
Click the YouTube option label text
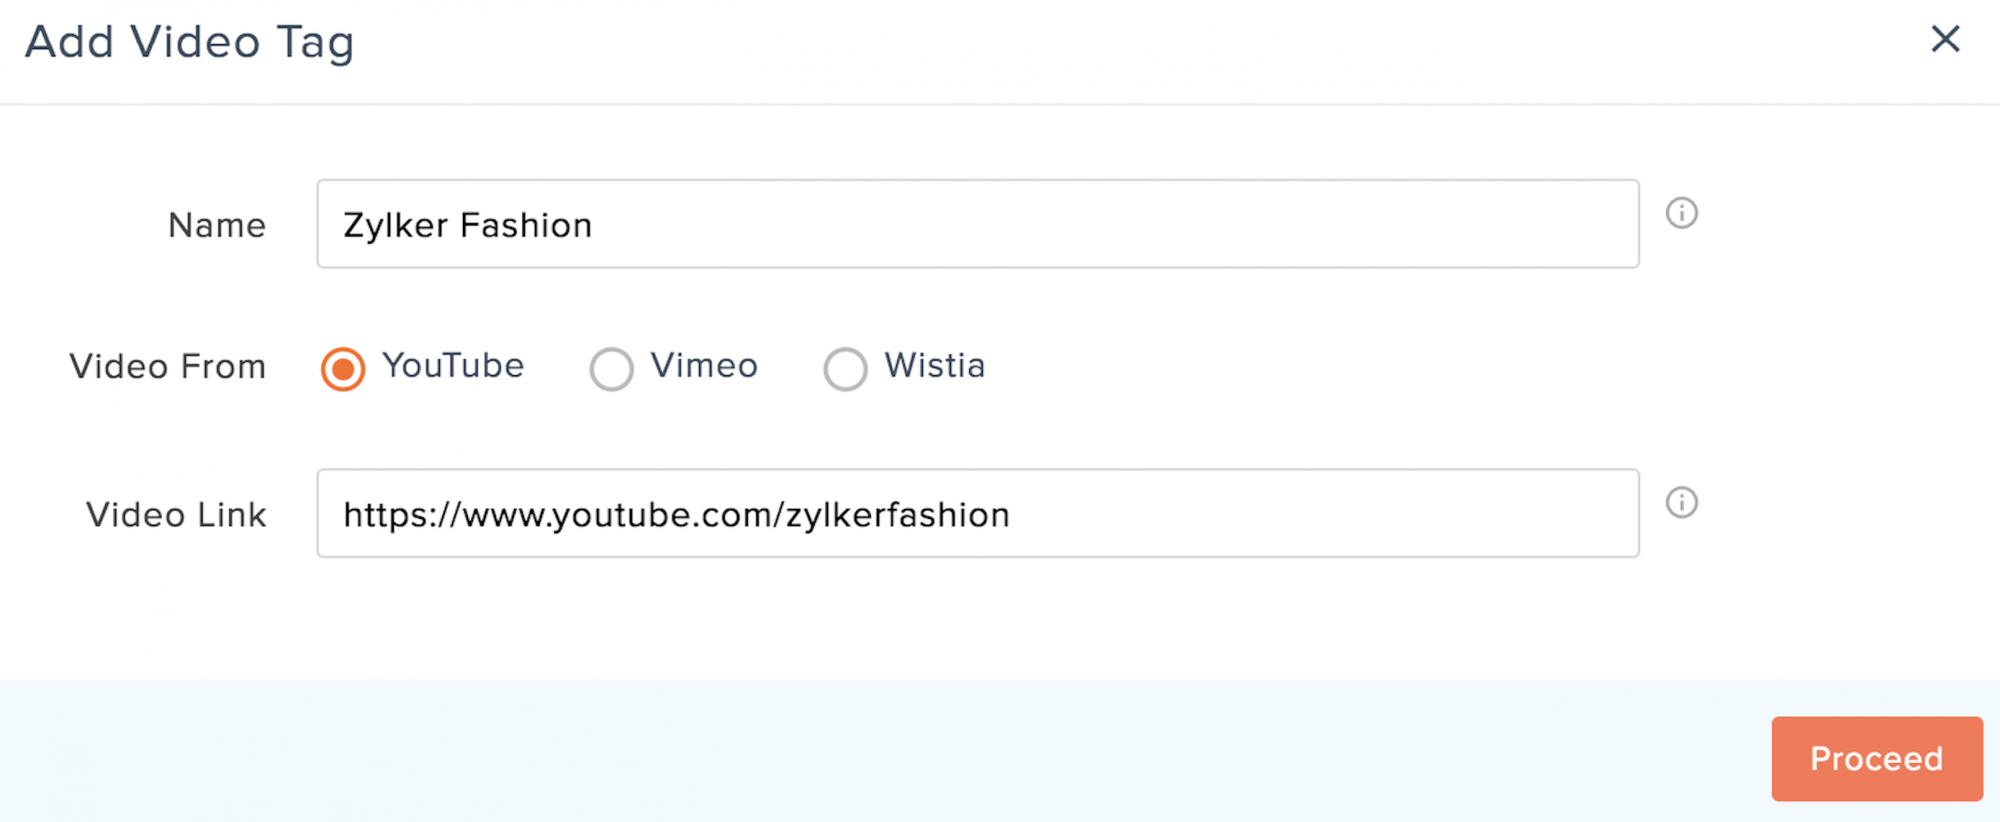tap(453, 366)
